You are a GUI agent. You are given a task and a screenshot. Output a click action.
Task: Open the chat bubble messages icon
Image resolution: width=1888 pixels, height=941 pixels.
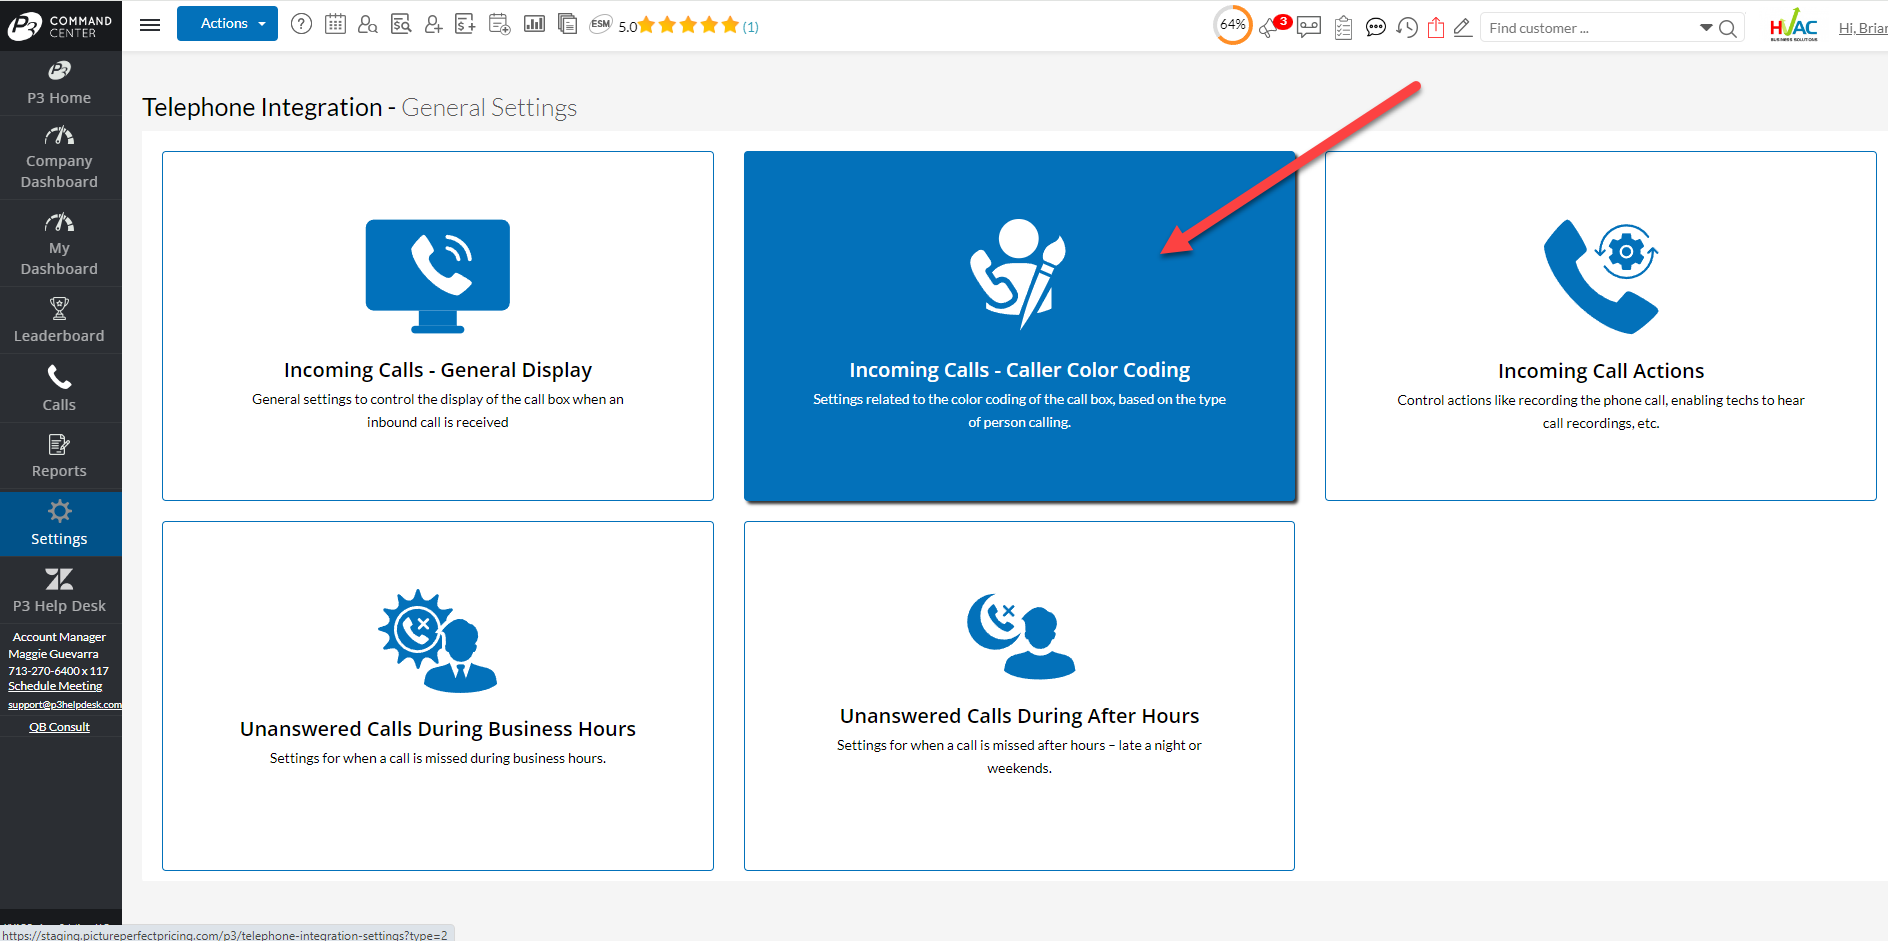(1375, 27)
